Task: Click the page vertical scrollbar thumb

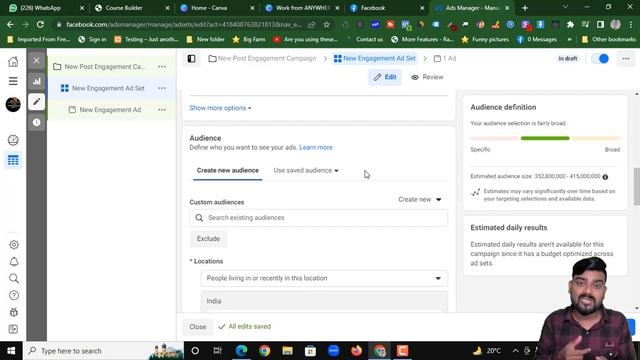Action: pyautogui.click(x=637, y=186)
